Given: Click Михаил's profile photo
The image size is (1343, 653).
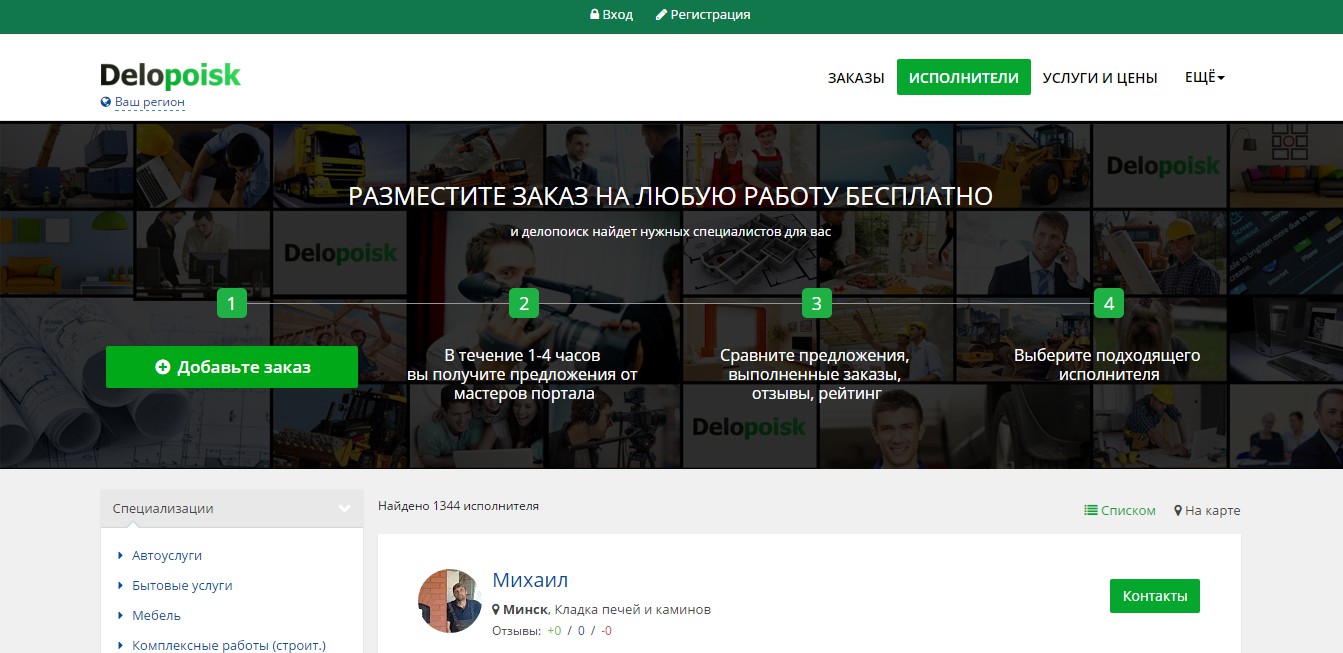Looking at the screenshot, I should coord(450,601).
